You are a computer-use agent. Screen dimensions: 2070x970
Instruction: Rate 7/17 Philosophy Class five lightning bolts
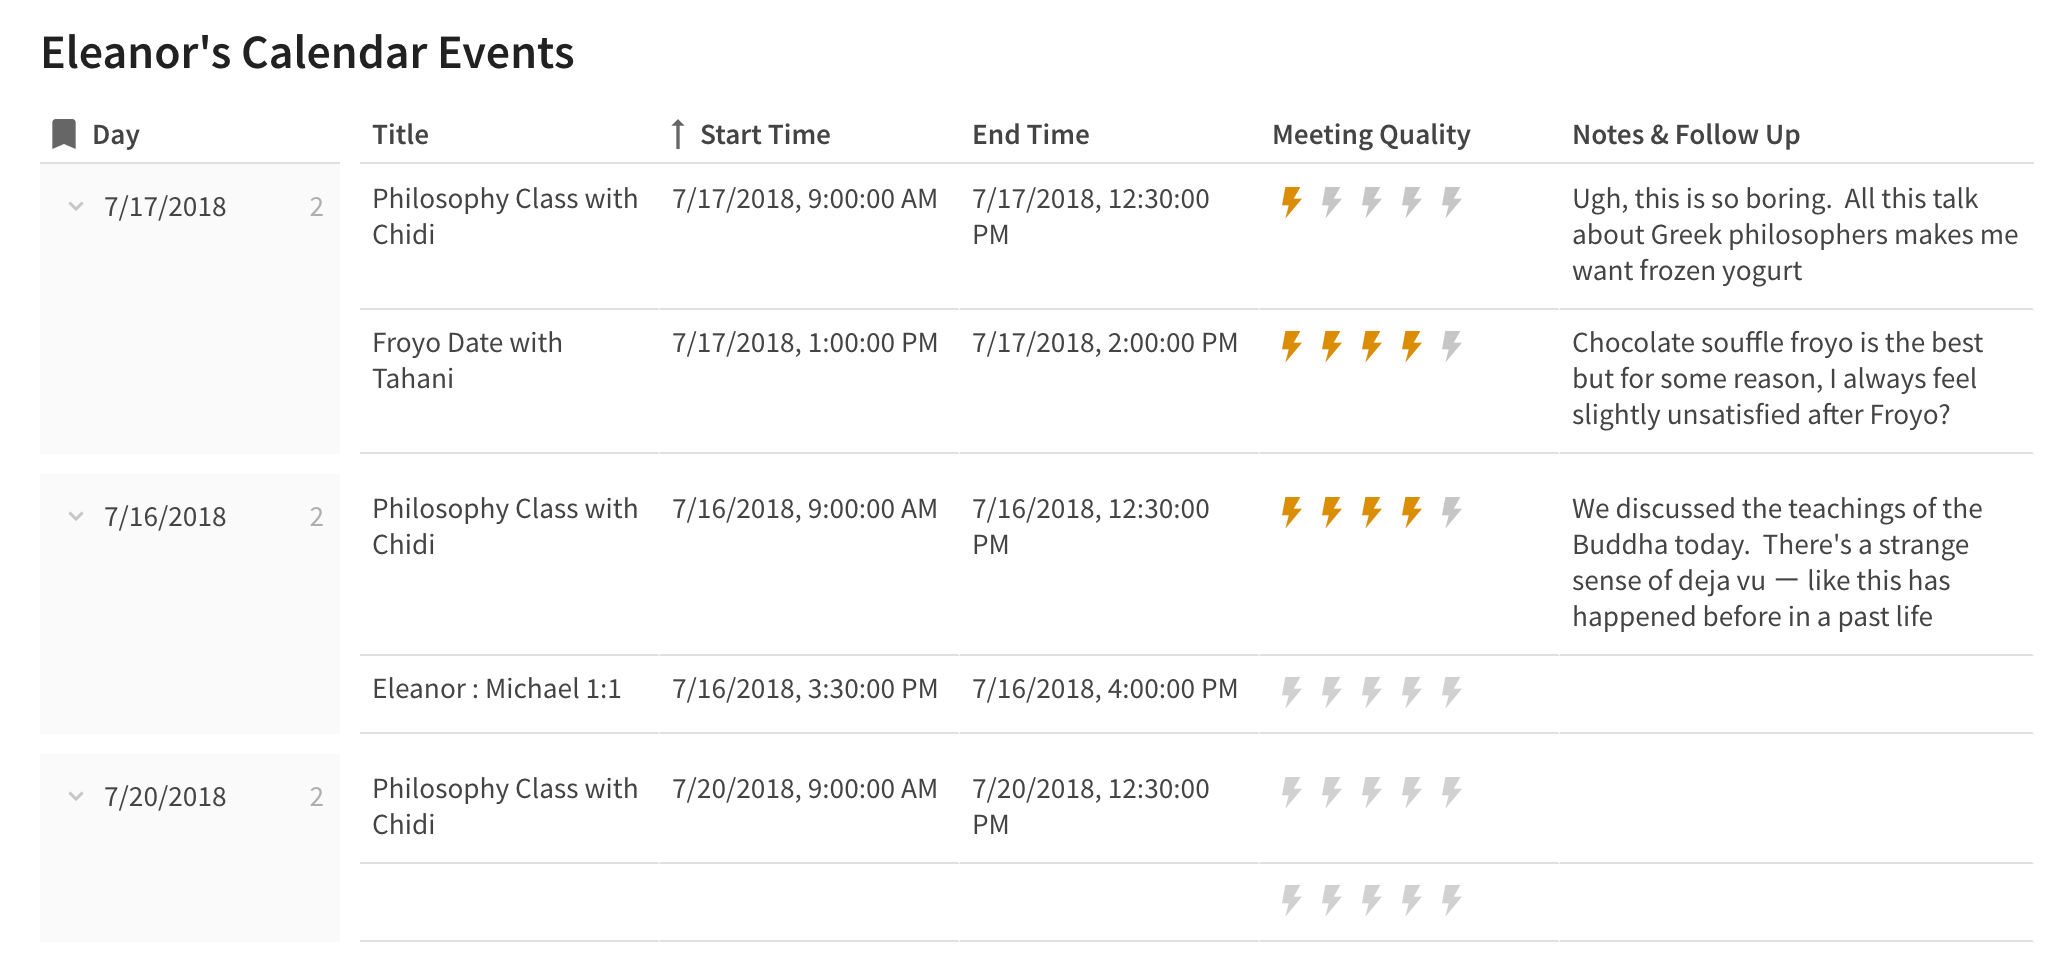pos(1451,202)
